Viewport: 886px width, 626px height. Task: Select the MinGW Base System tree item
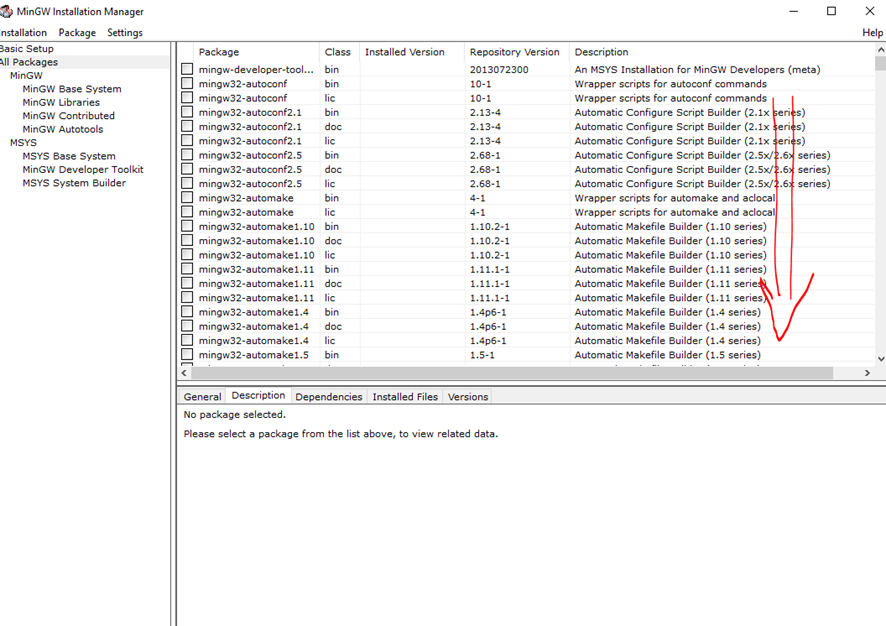72,89
